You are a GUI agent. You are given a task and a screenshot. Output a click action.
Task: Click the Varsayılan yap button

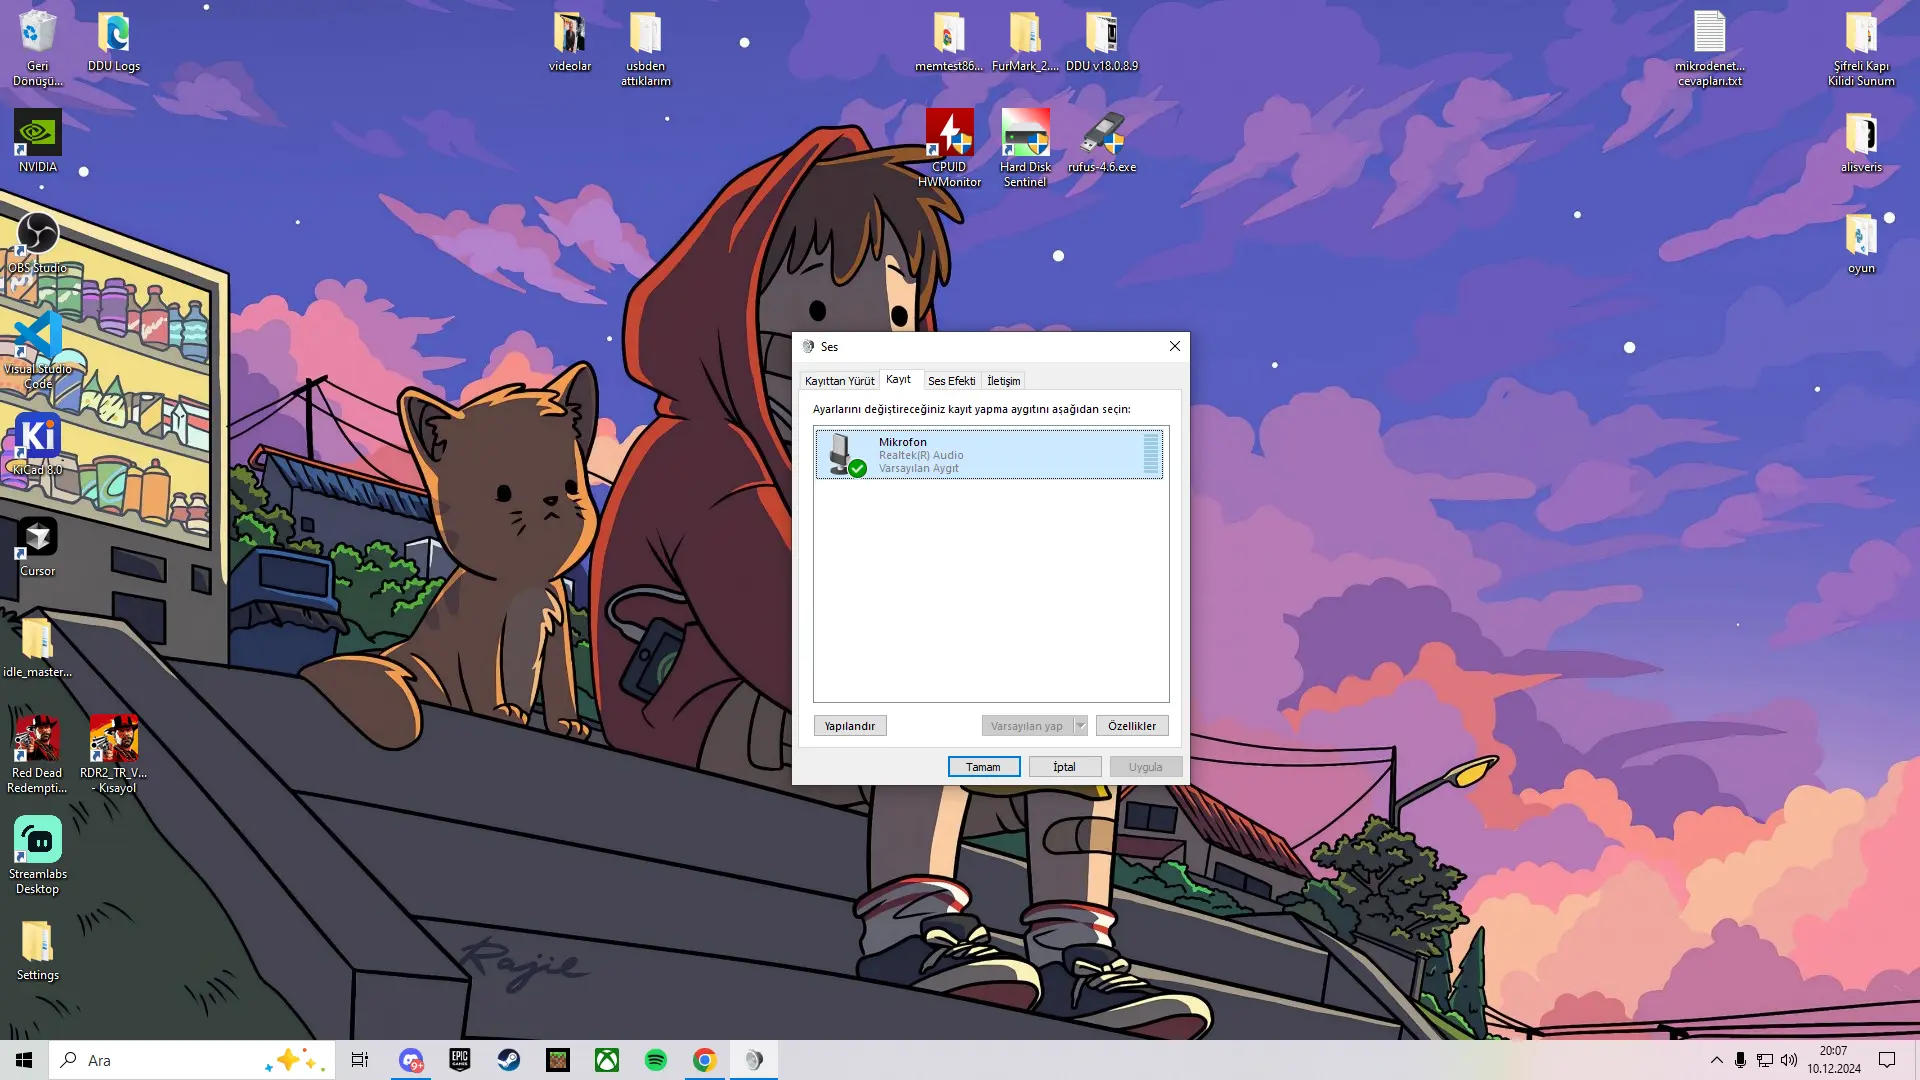(x=1027, y=726)
